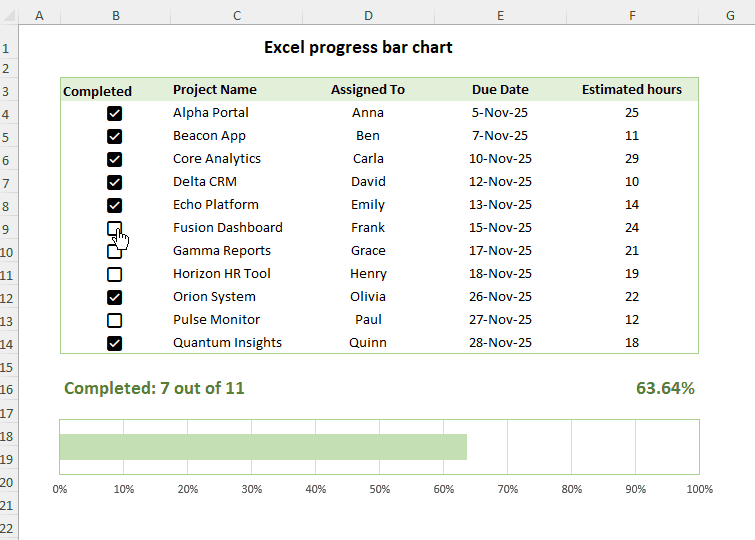This screenshot has width=755, height=540.
Task: Select the 'Emily' assignee cell
Action: [x=368, y=205]
